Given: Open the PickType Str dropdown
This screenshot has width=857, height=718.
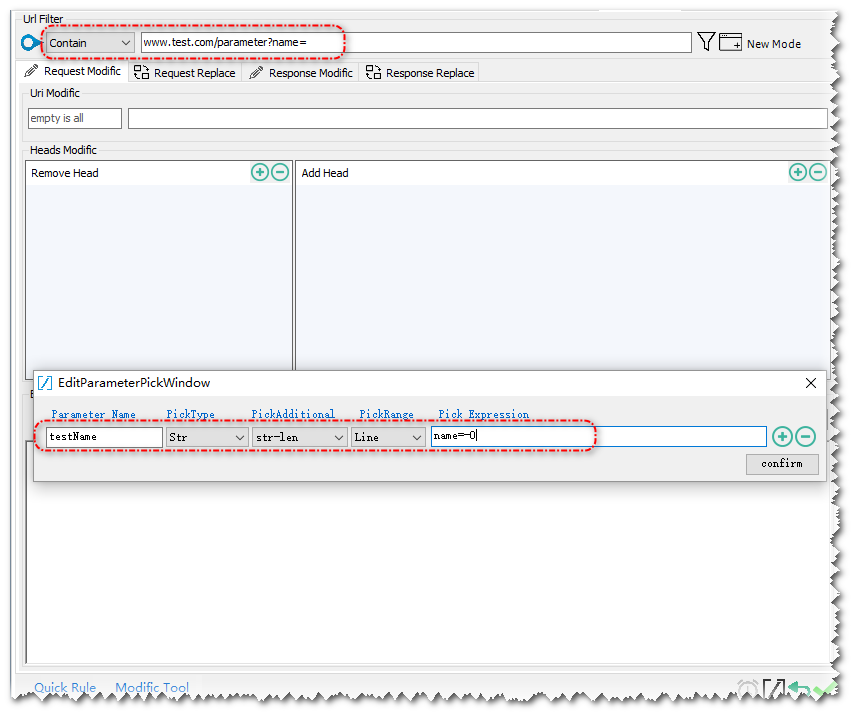Looking at the screenshot, I should tap(206, 437).
